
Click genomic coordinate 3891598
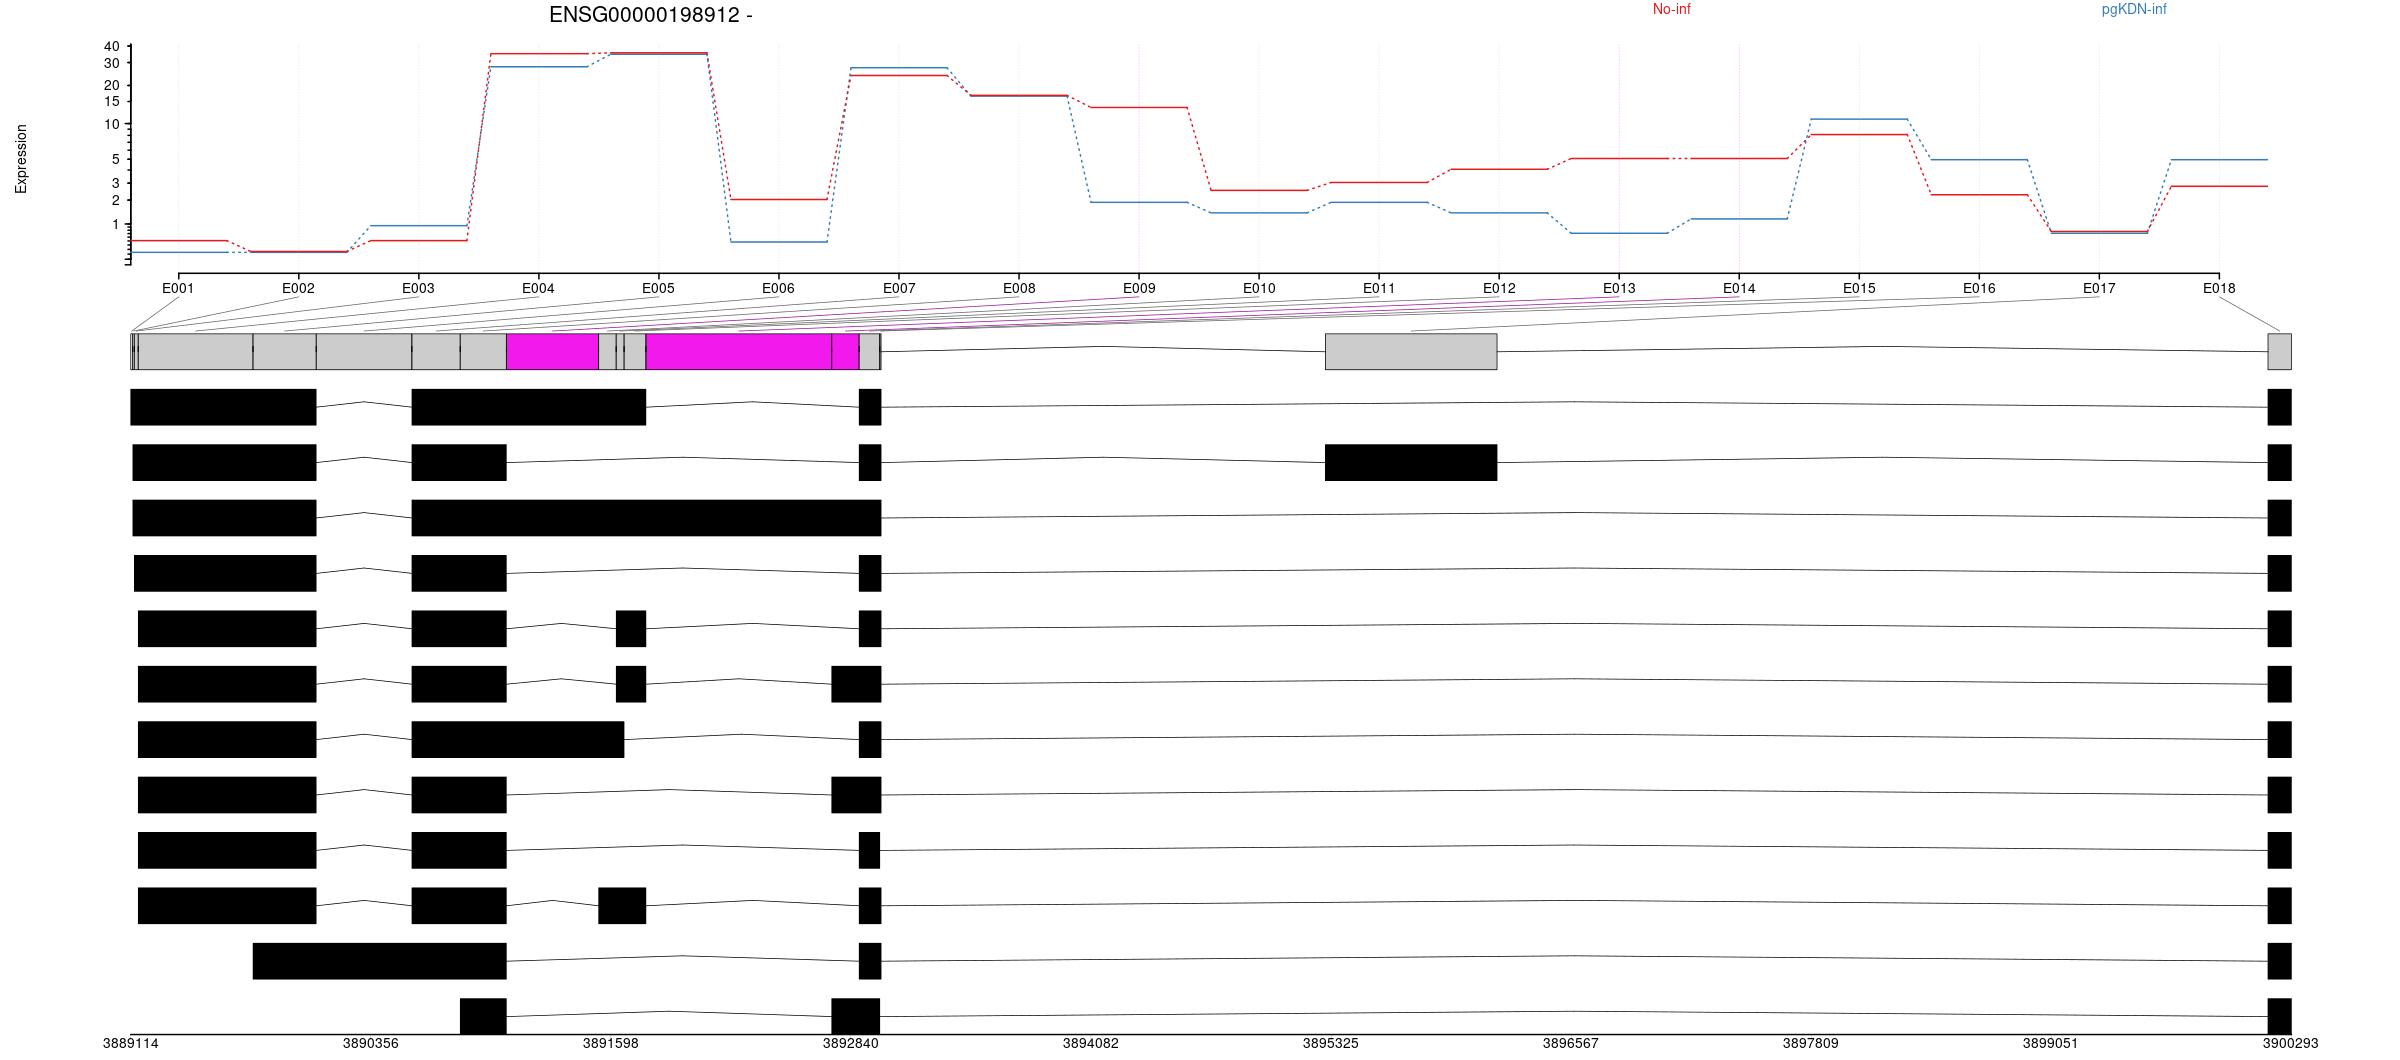(610, 1043)
